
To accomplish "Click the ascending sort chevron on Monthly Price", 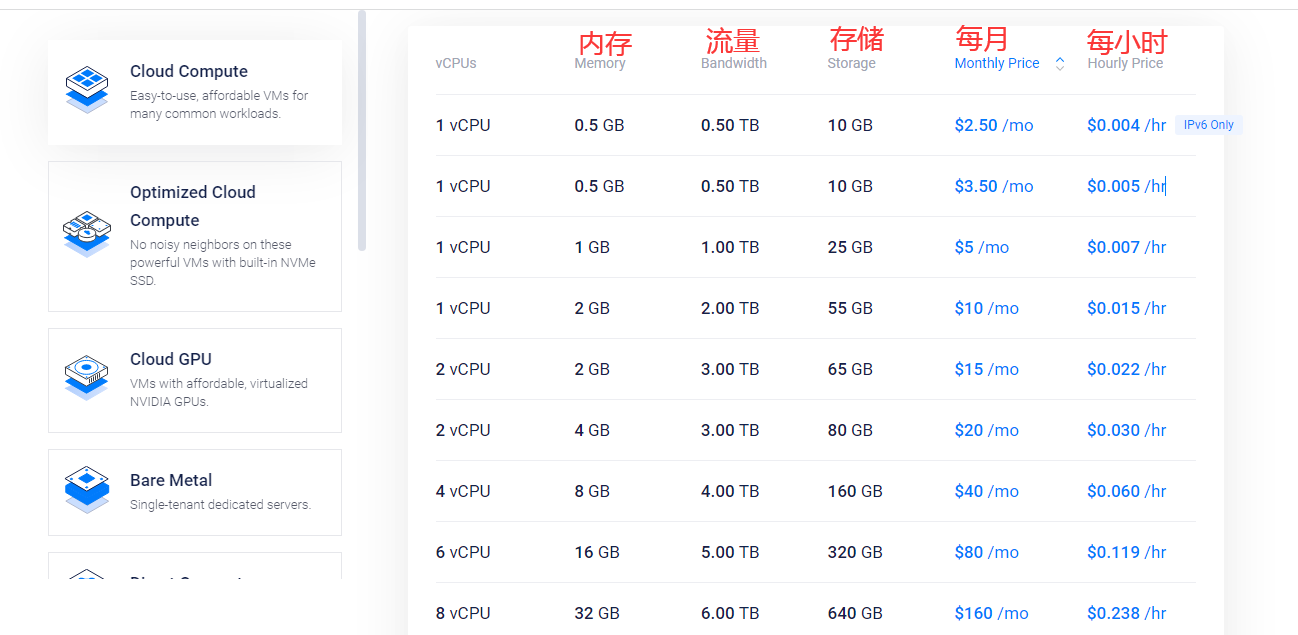I will point(1059,58).
